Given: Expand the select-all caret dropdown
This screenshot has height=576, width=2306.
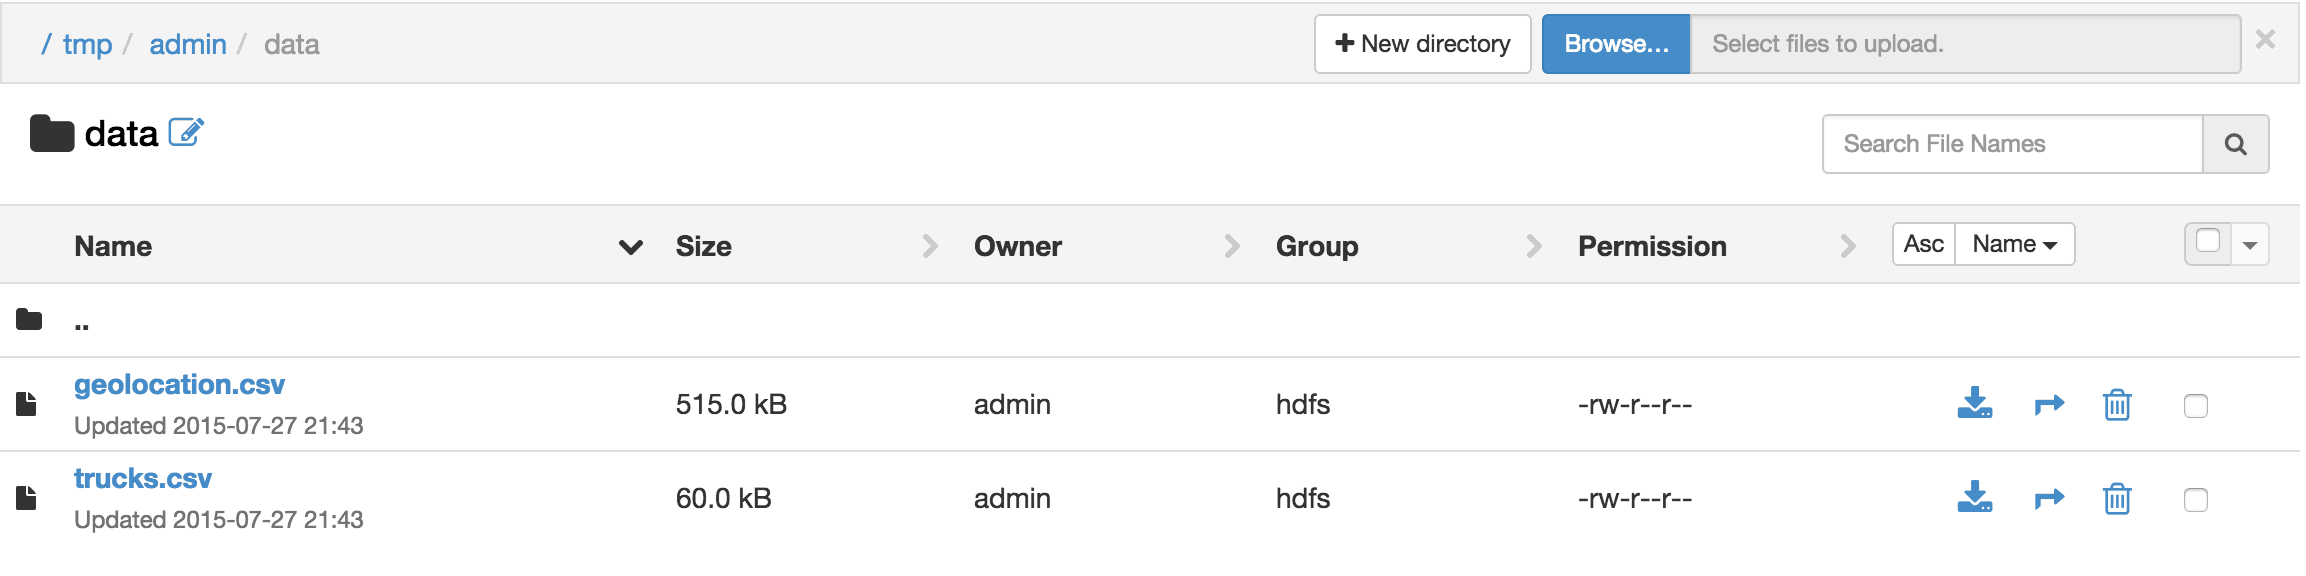Looking at the screenshot, I should click(2250, 245).
